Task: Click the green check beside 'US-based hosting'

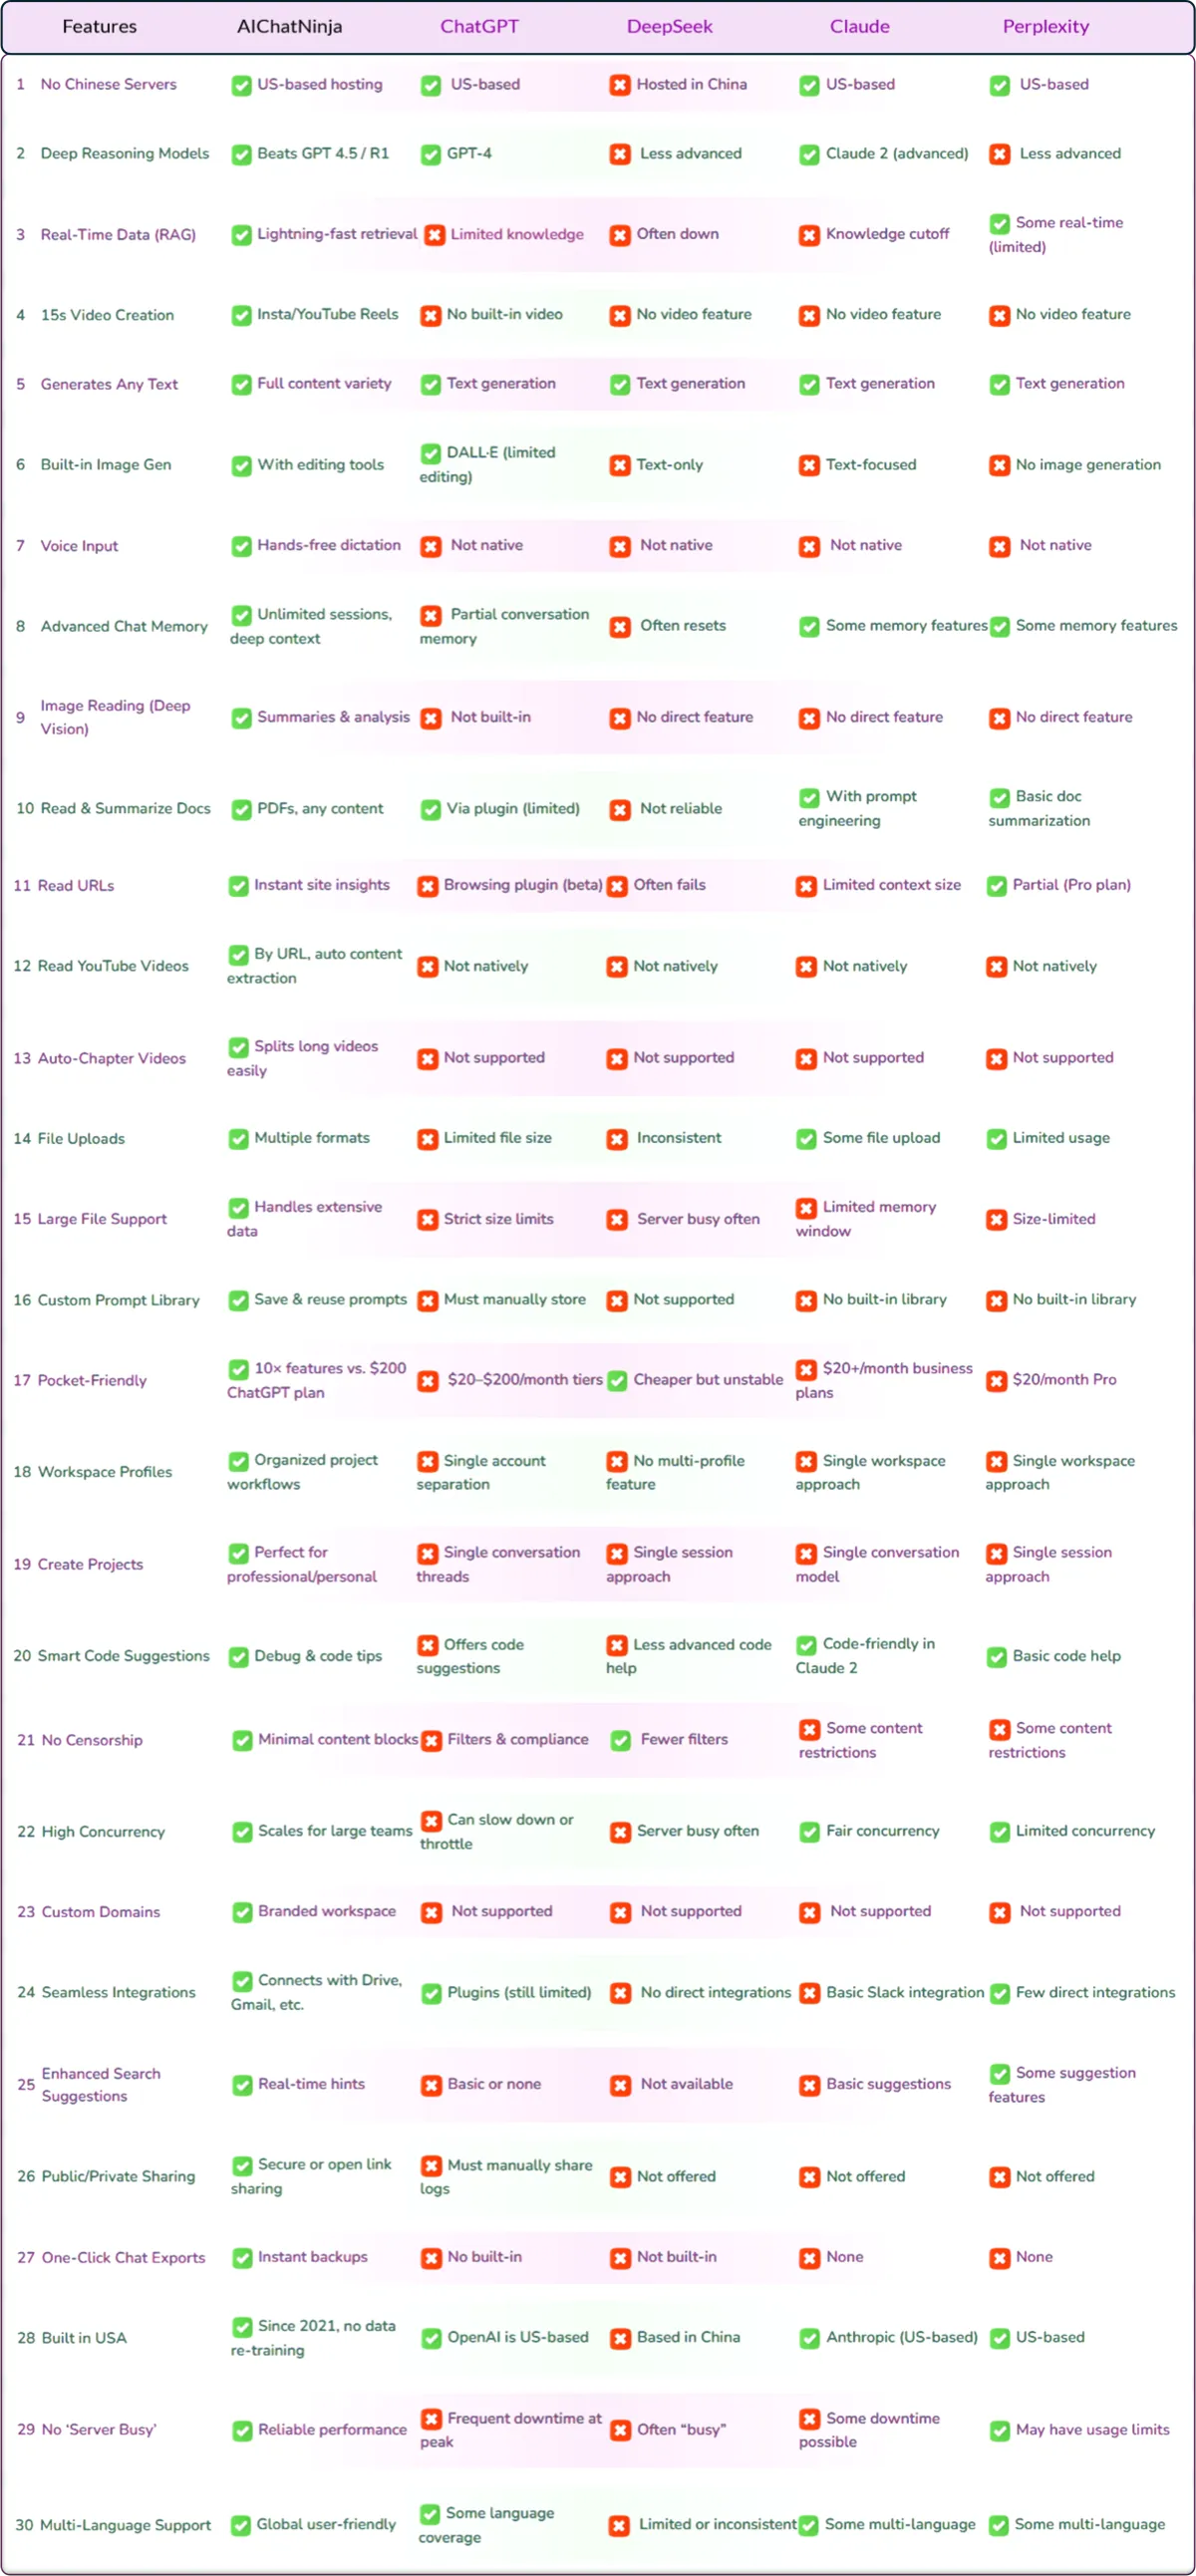Action: [241, 86]
